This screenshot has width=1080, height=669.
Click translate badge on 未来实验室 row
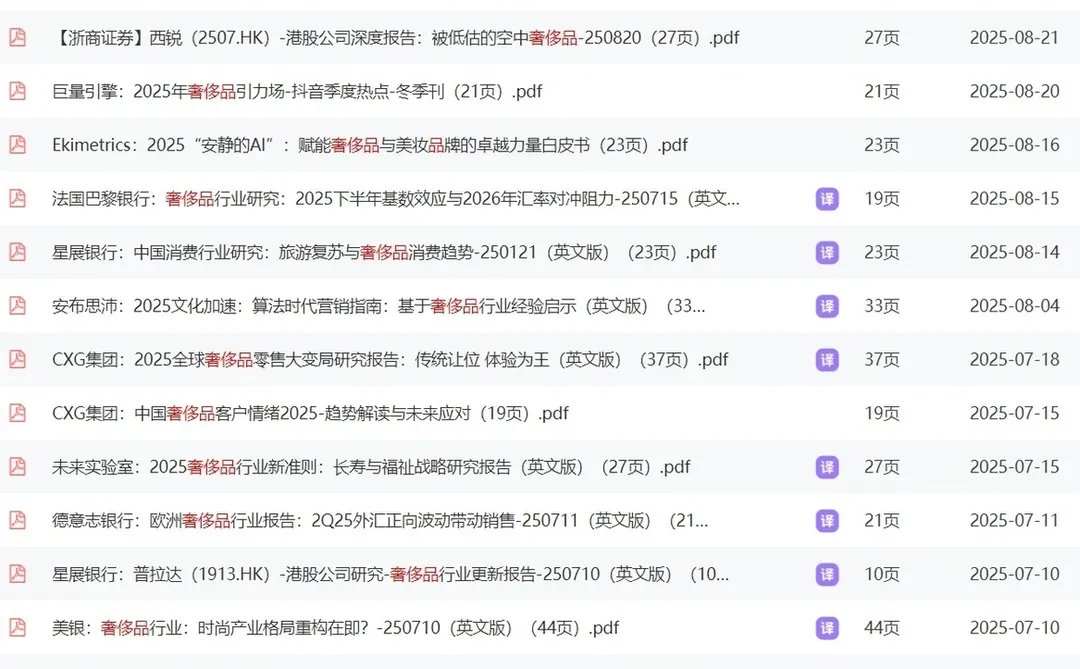(827, 467)
